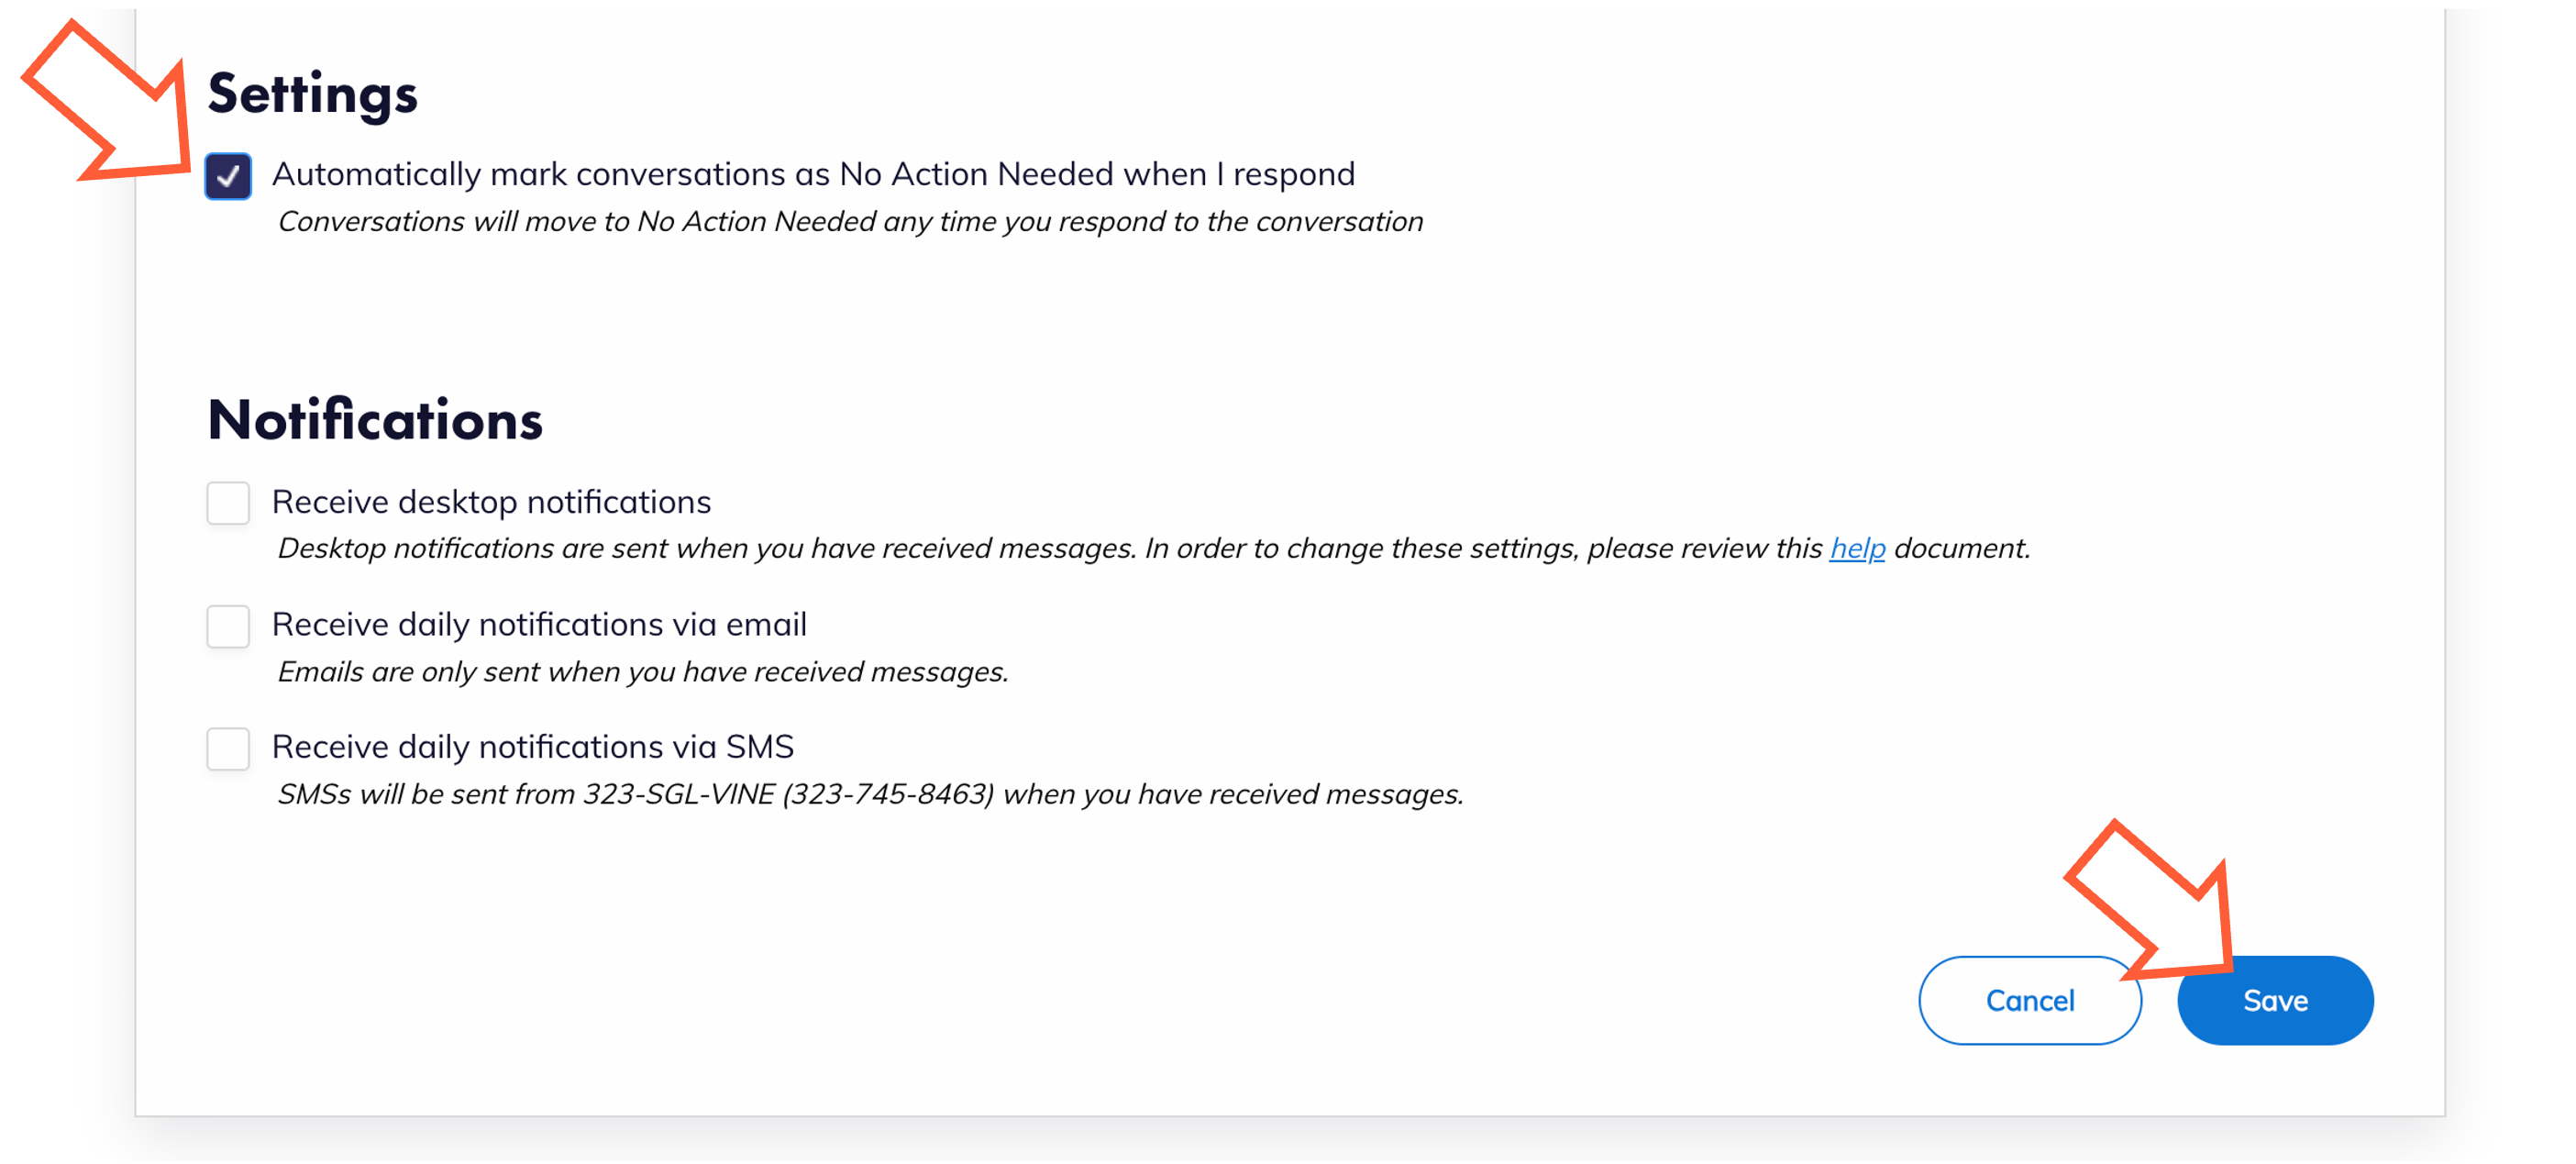Dismiss changes using Cancel
Screen dimensions: 2576x1164
2030,1000
